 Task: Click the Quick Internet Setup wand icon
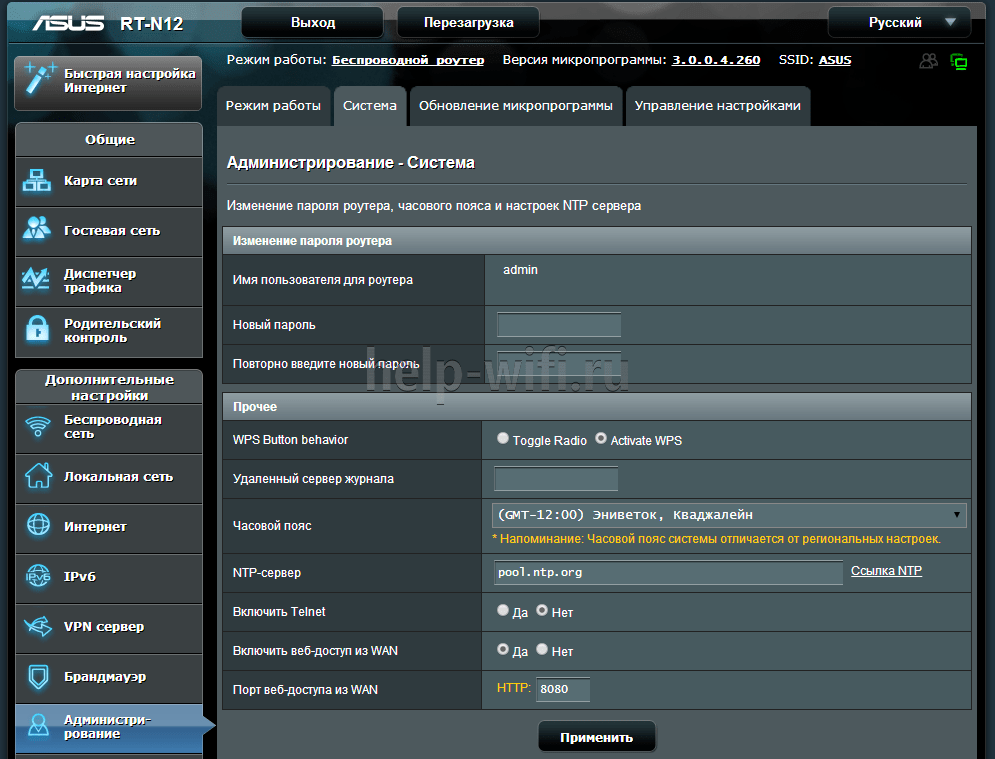click(38, 81)
